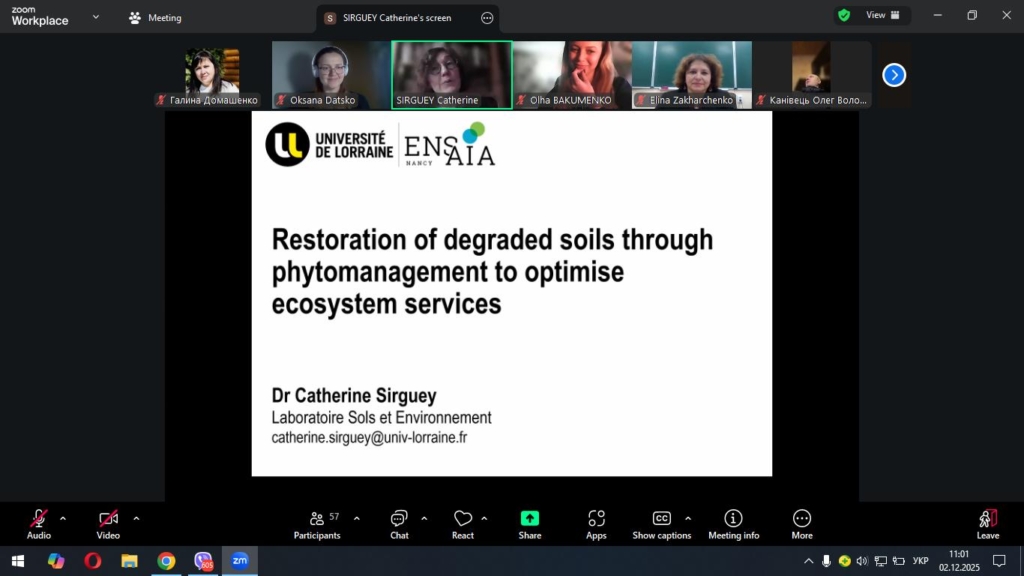Open screen share options ellipsis

pyautogui.click(x=487, y=18)
